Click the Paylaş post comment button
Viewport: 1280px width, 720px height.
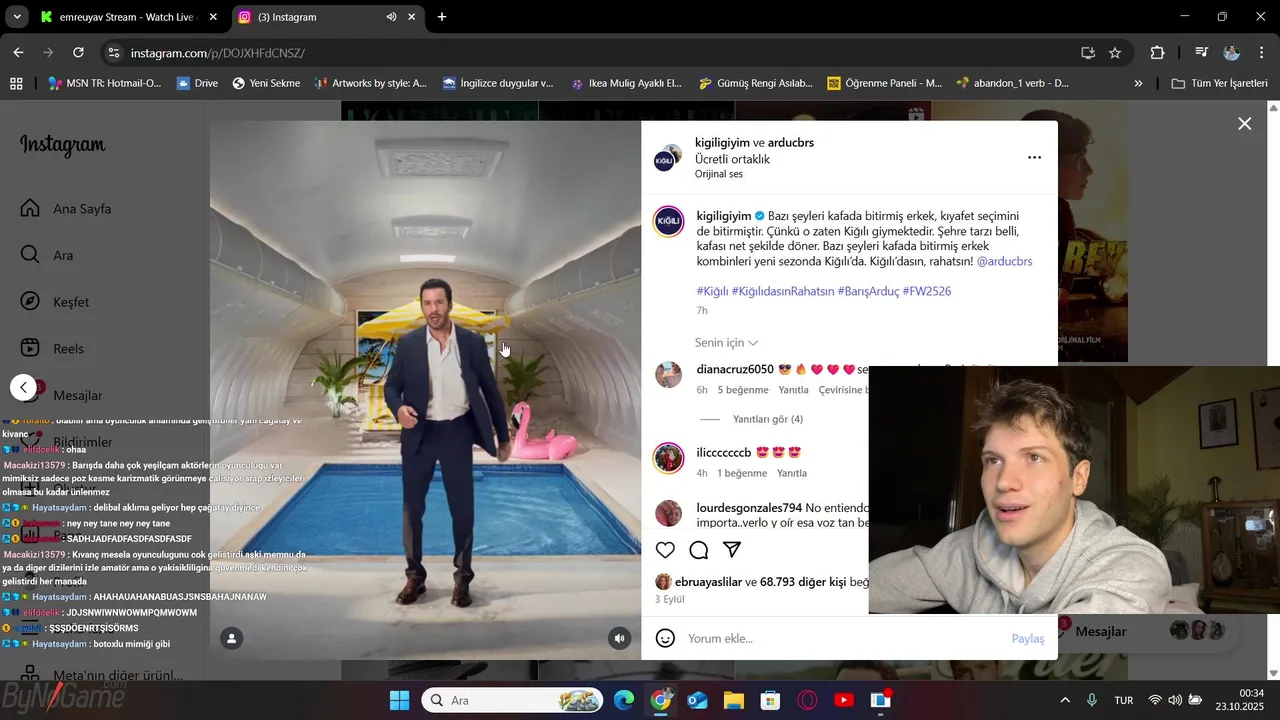pyautogui.click(x=1028, y=638)
